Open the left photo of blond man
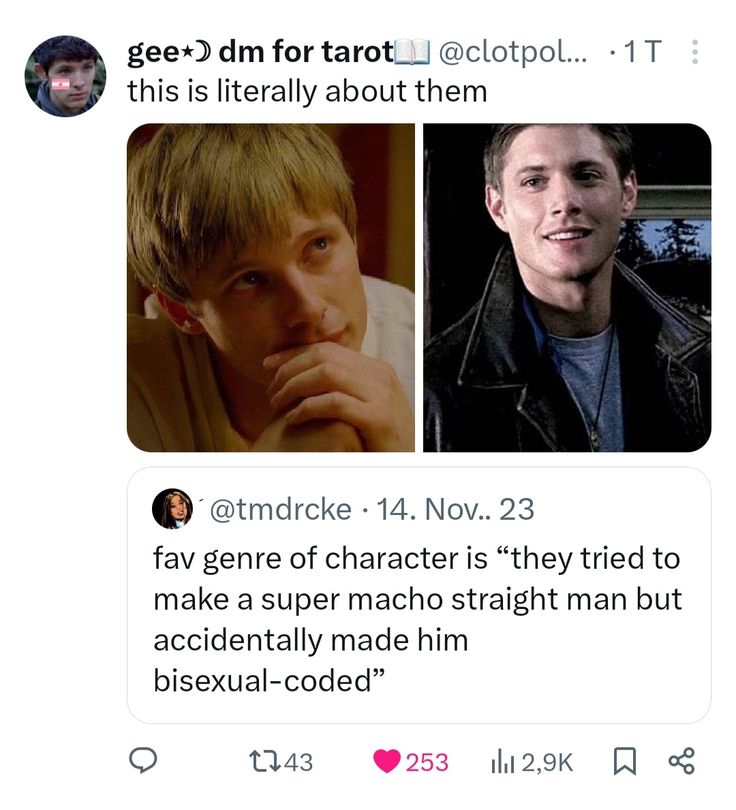The image size is (736, 810). pyautogui.click(x=270, y=287)
